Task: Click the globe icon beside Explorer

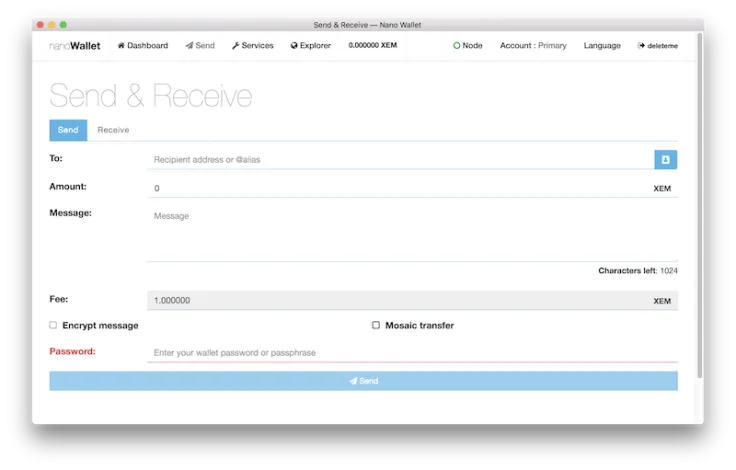Action: [294, 46]
